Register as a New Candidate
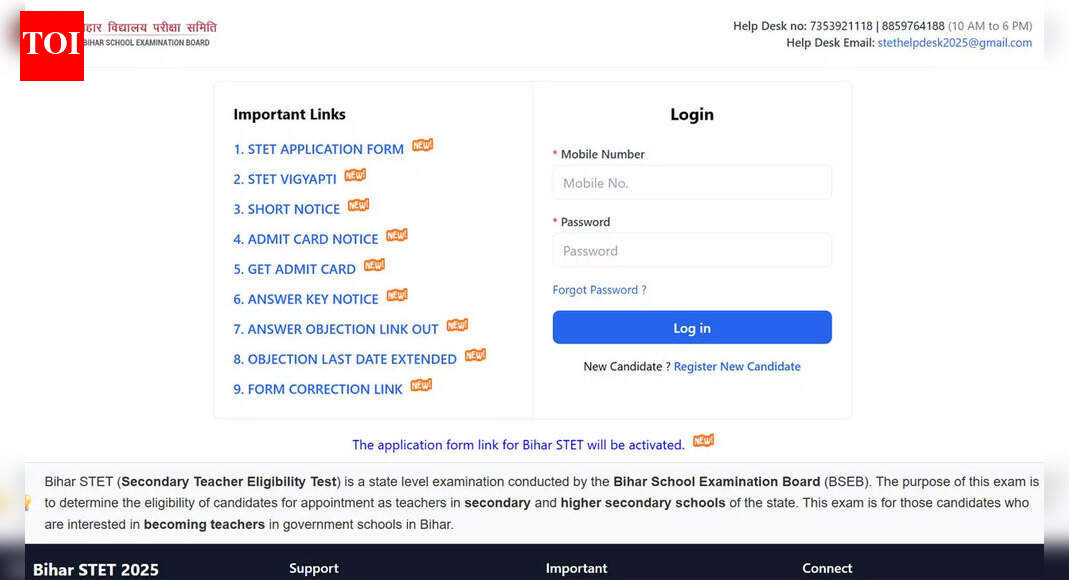Image resolution: width=1069 pixels, height=580 pixels. click(x=737, y=366)
